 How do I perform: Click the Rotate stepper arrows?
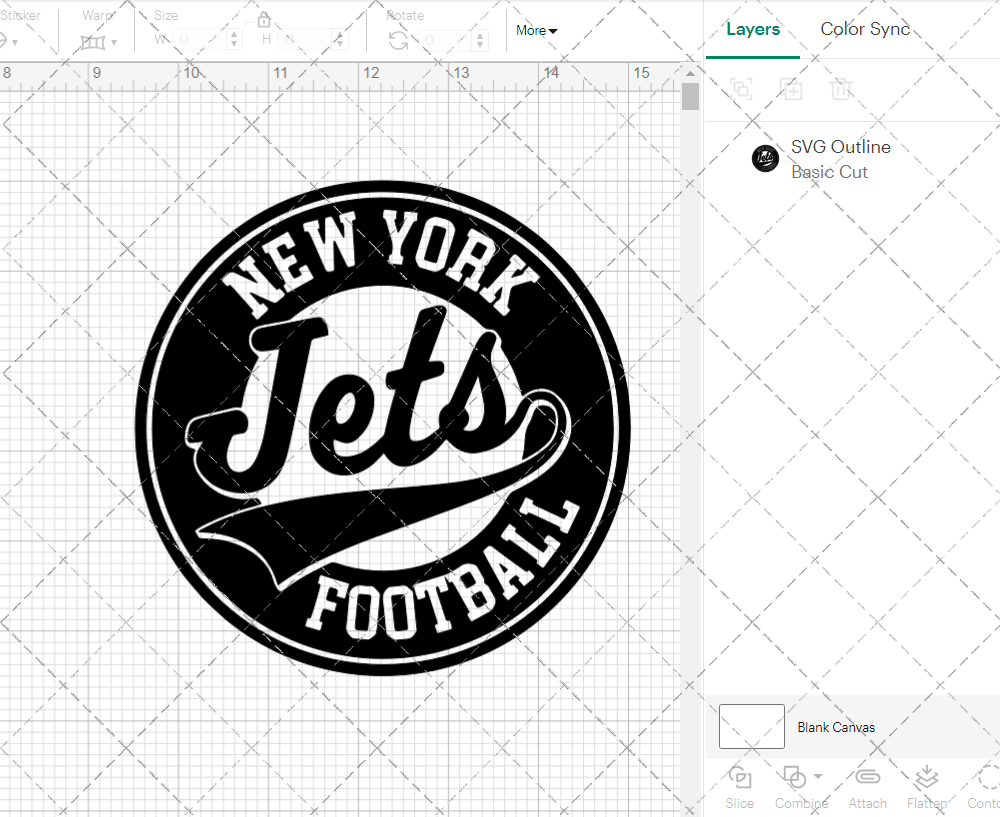pos(480,40)
